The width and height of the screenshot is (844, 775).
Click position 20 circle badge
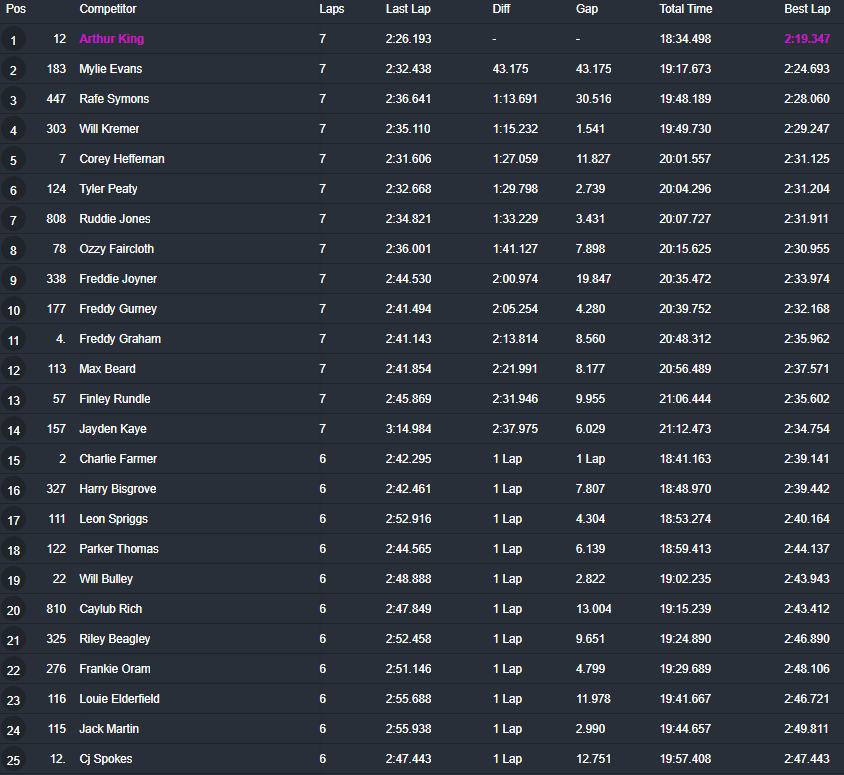(x=14, y=610)
